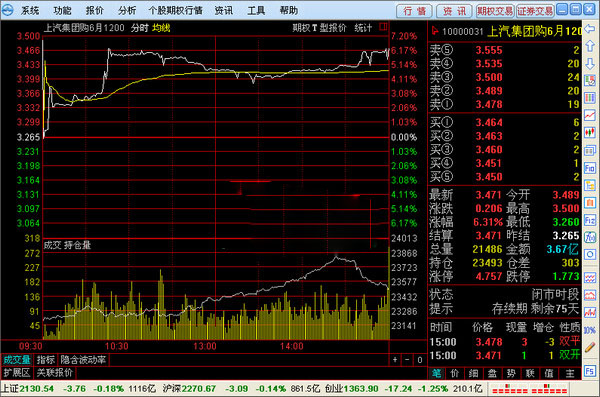Expand the 扩展区 panel
This screenshot has height=397, width=600.
tap(17, 372)
